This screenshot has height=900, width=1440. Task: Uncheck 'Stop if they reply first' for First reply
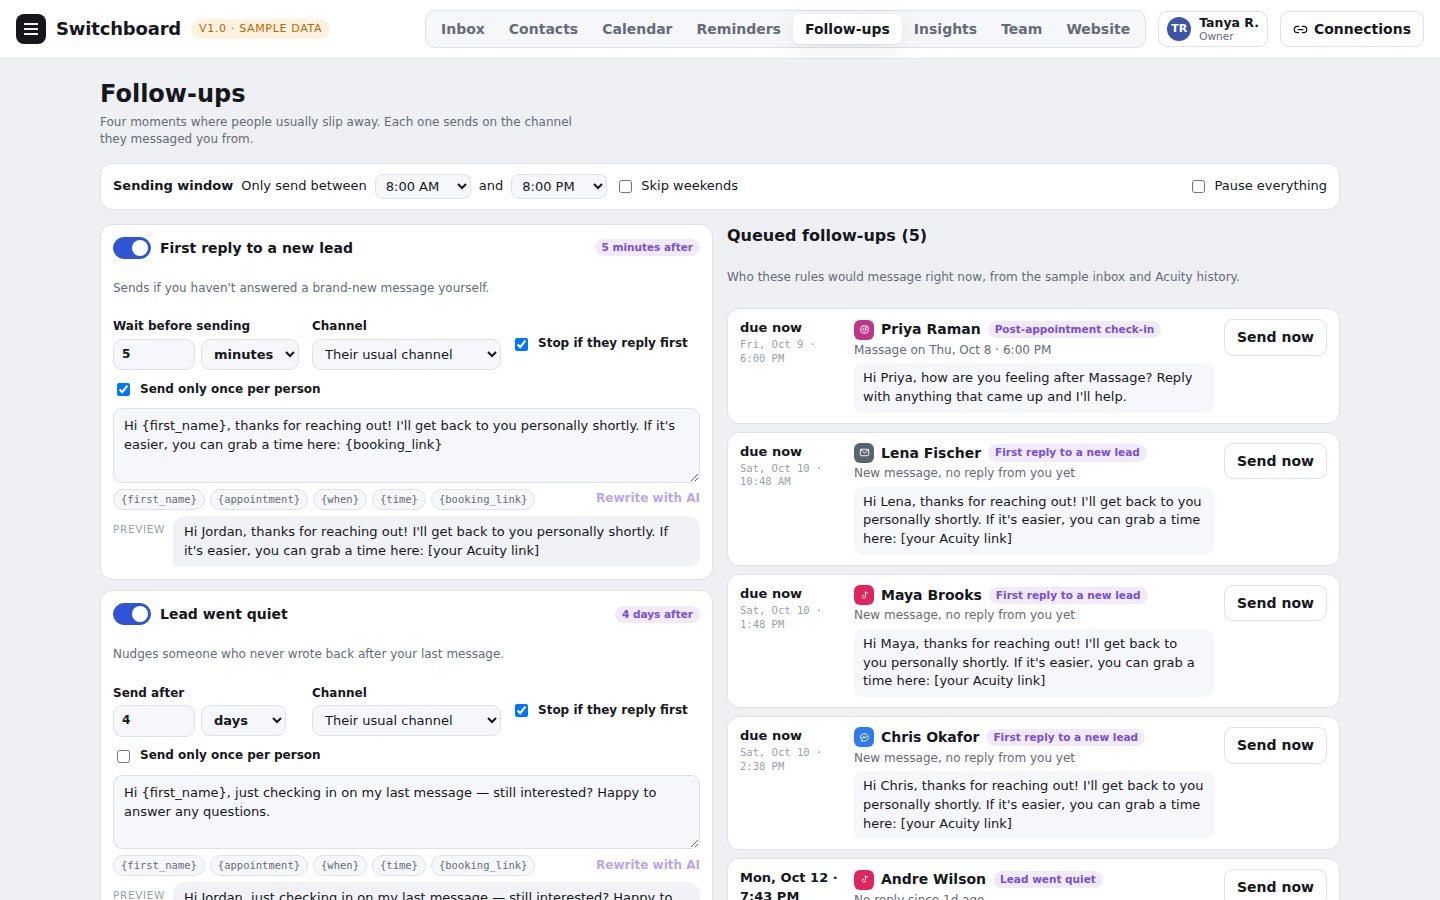click(521, 344)
